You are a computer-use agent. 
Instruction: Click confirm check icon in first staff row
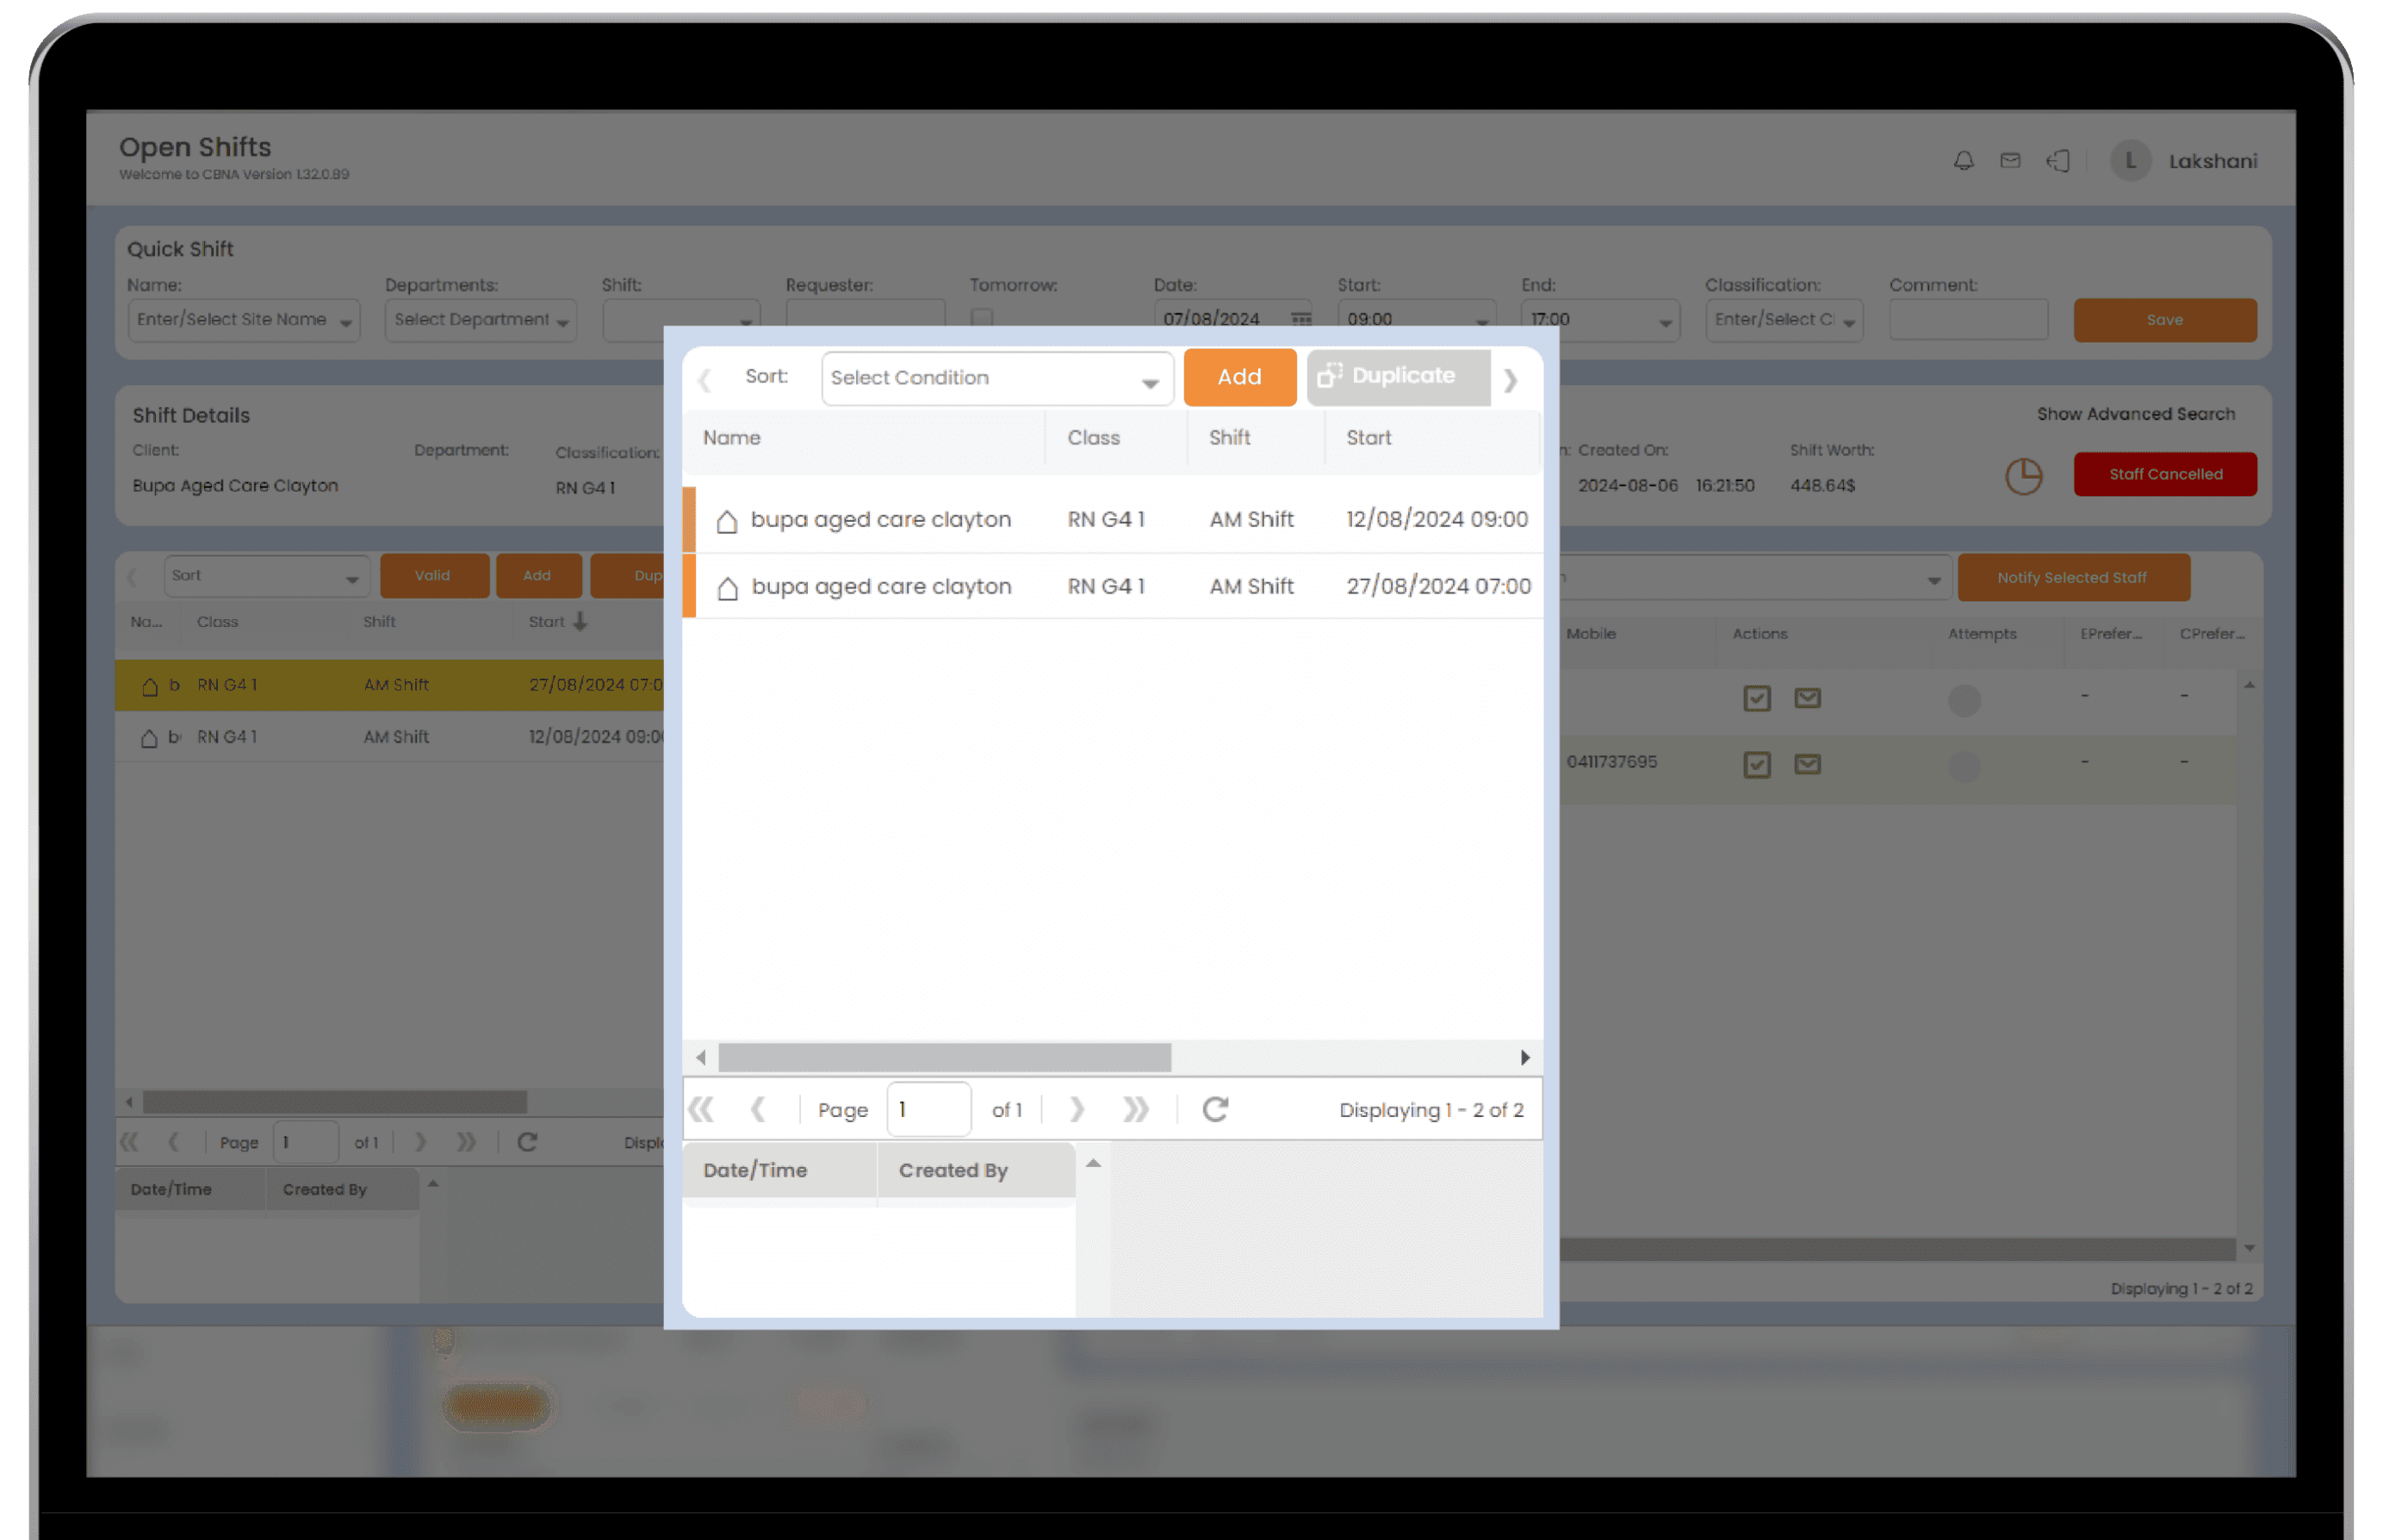tap(1756, 698)
